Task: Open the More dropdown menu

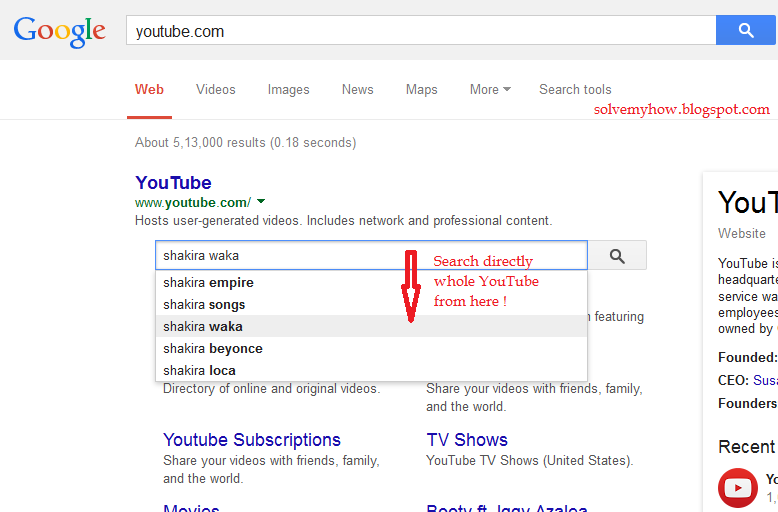Action: pyautogui.click(x=490, y=89)
